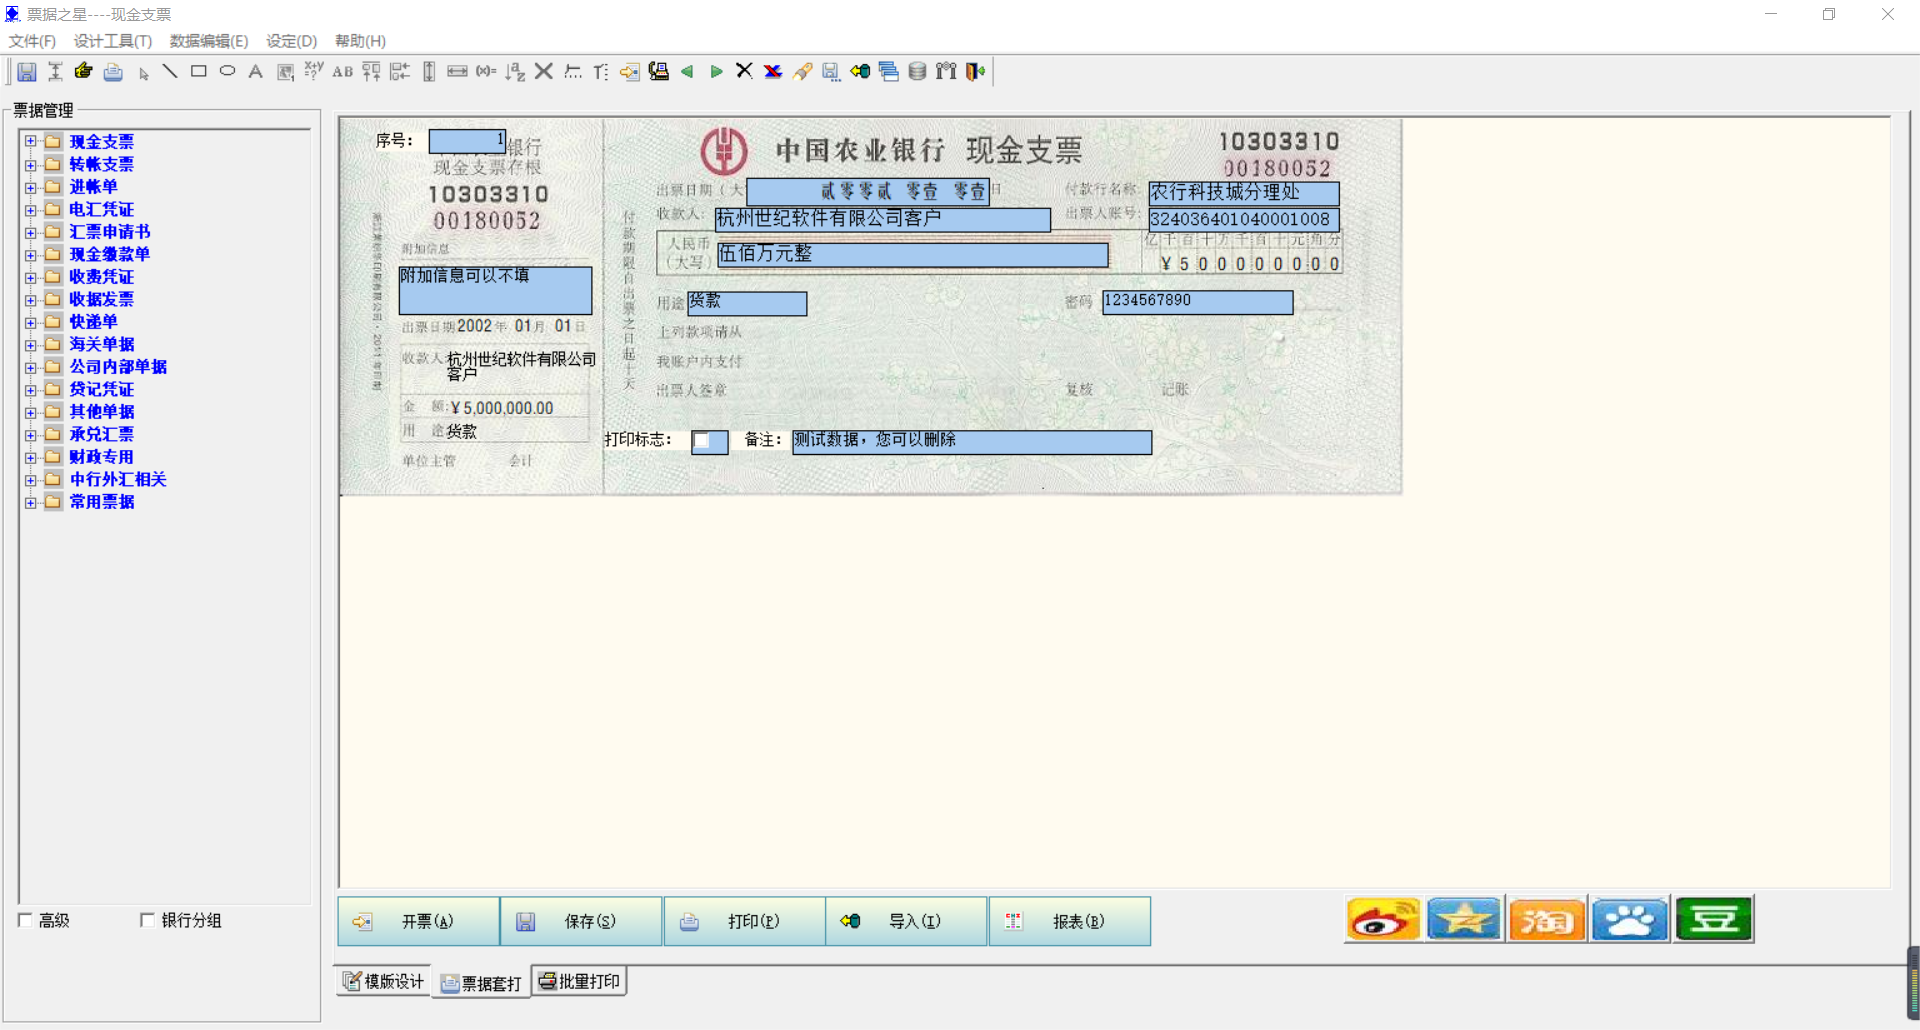The height and width of the screenshot is (1030, 1920).
Task: Click the AB text field tool
Action: (342, 71)
